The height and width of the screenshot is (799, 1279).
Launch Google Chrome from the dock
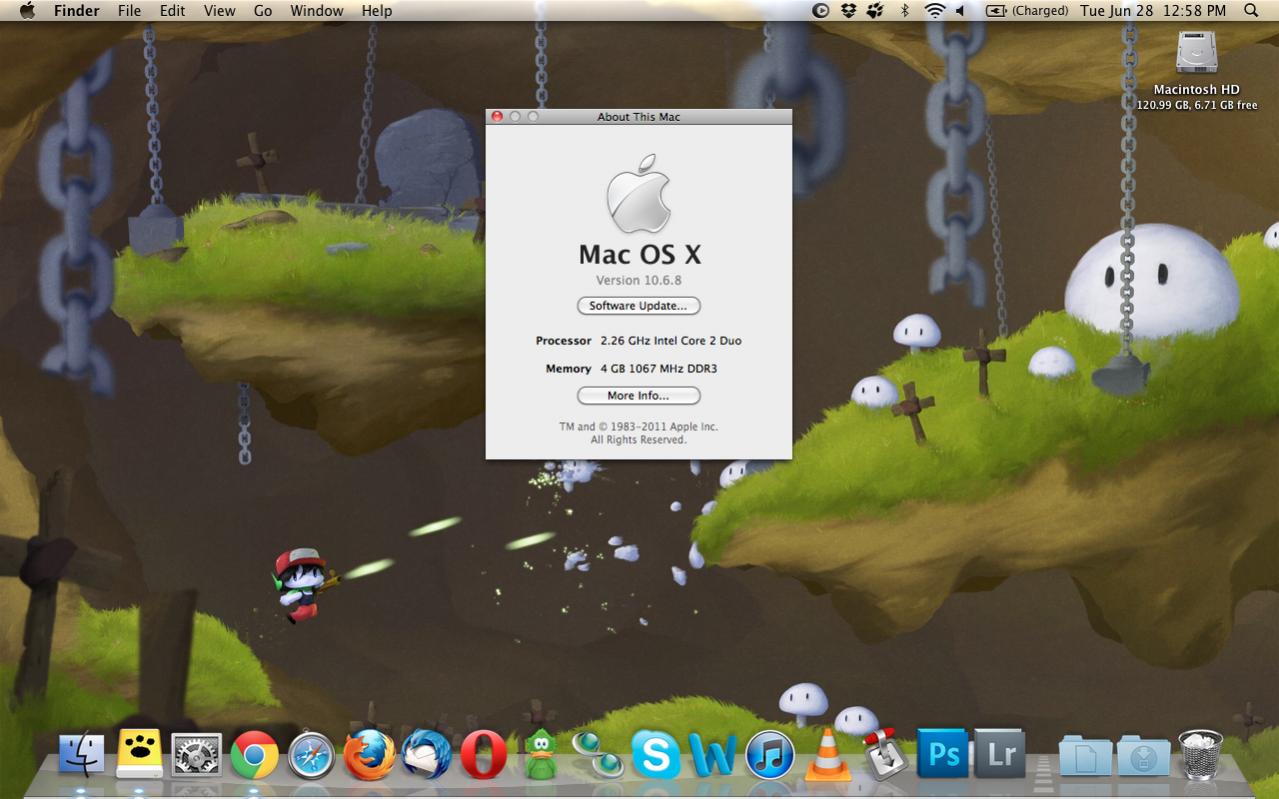(x=254, y=755)
